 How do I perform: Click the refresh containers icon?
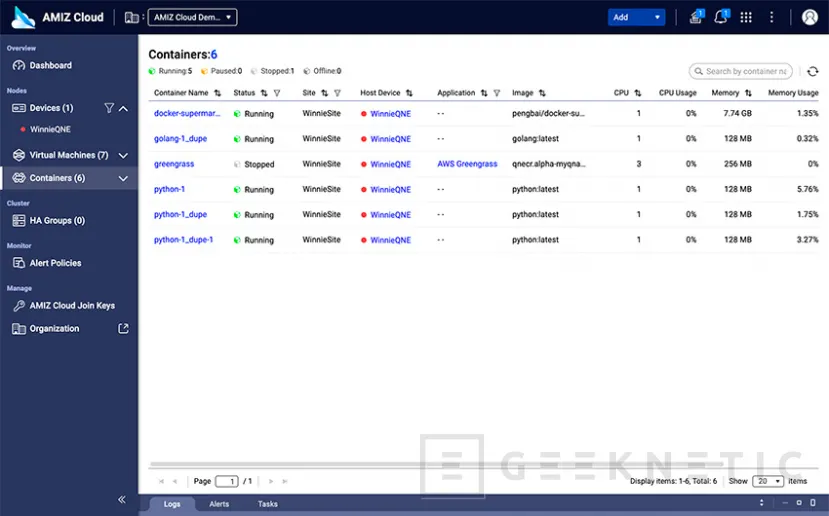pos(813,71)
